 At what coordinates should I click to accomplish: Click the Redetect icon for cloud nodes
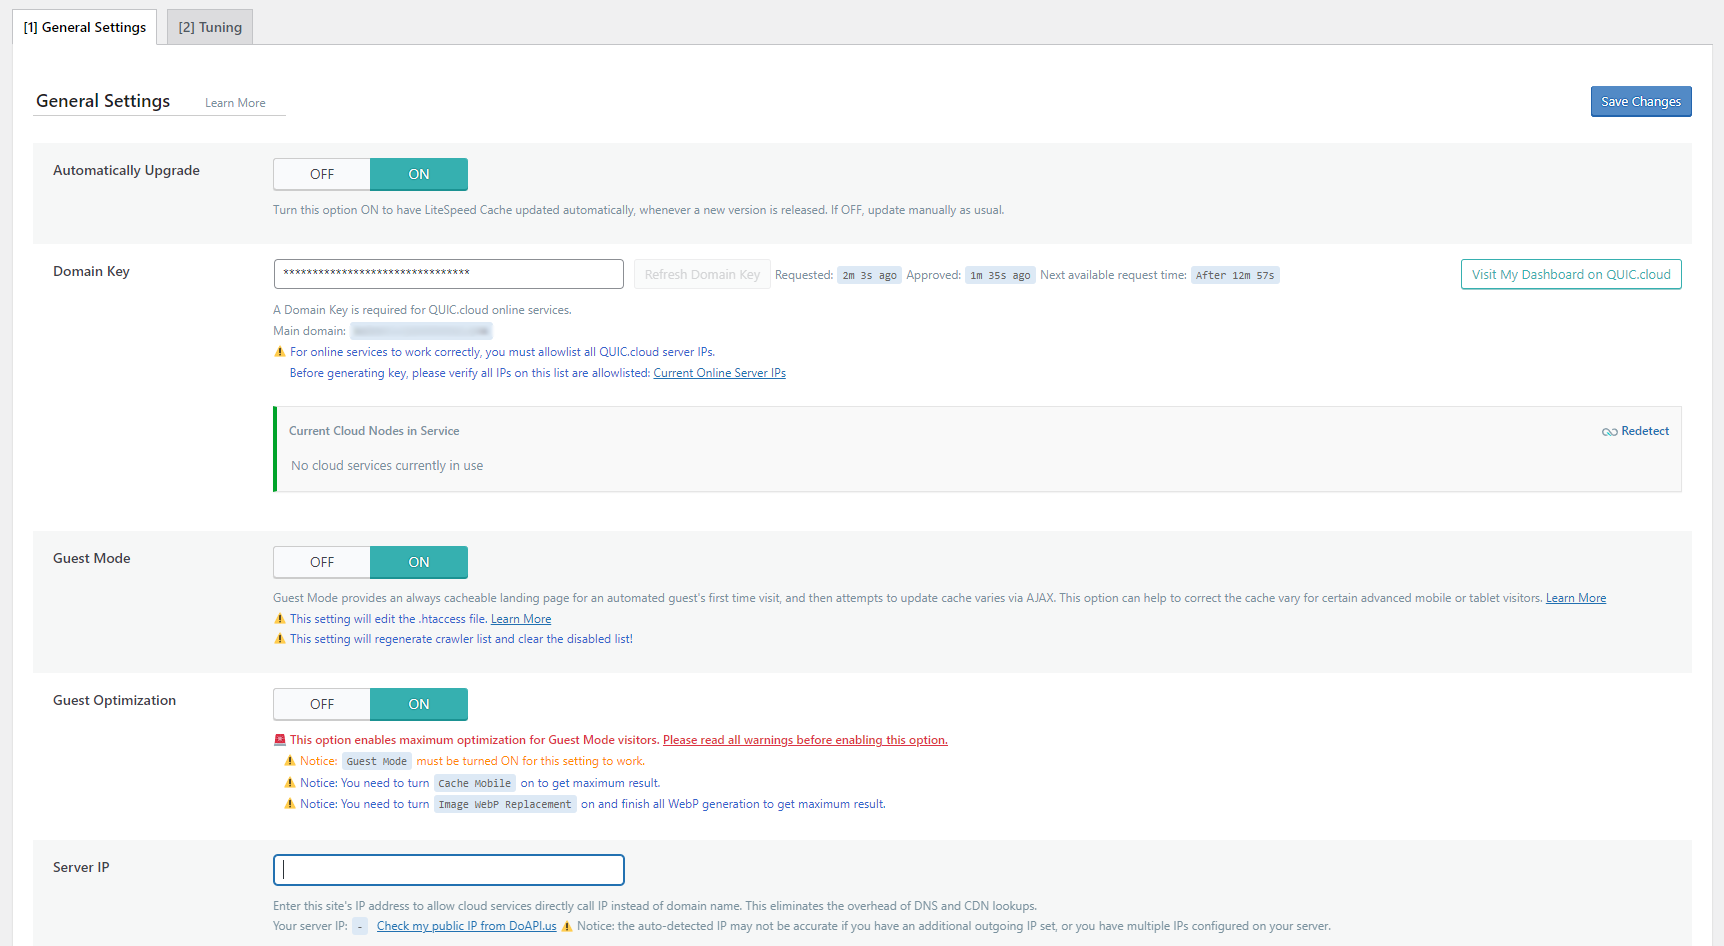pyautogui.click(x=1609, y=430)
